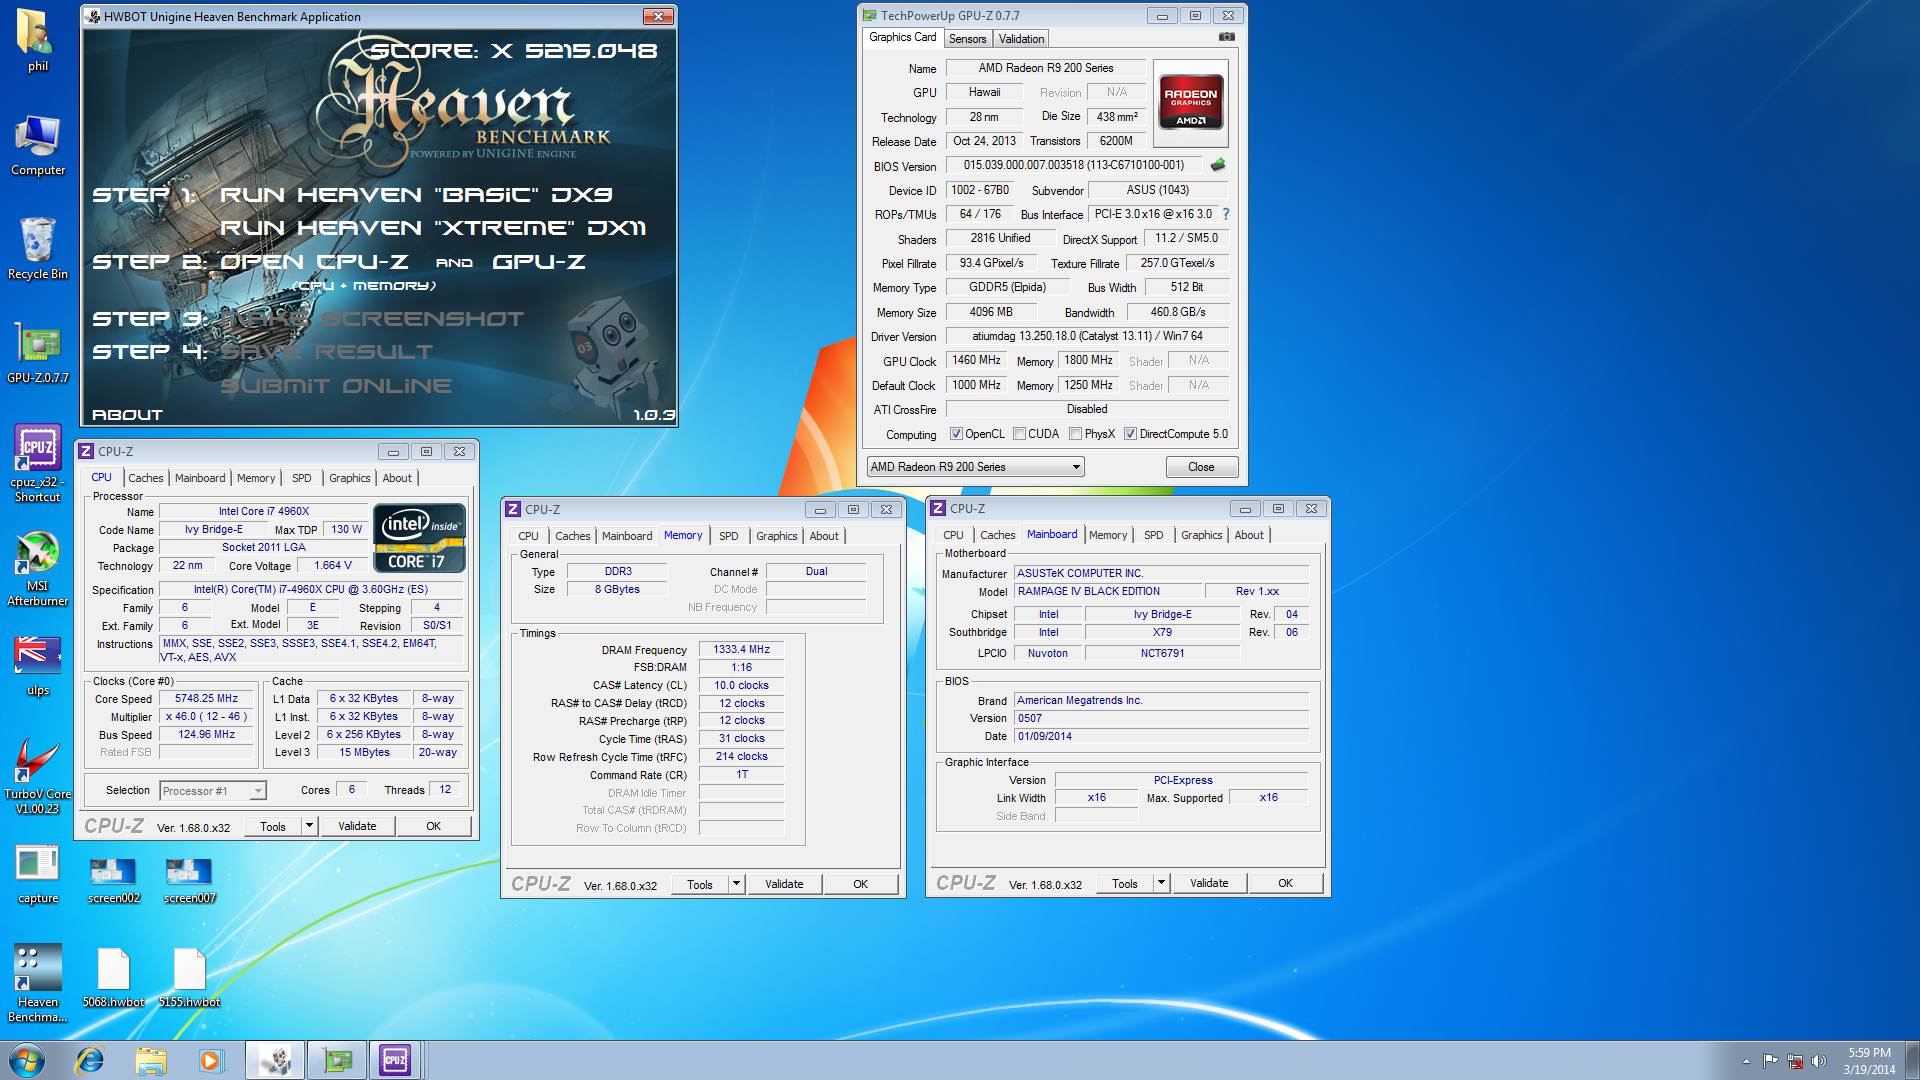Show hidden system tray icons arrow
Screen dimensions: 1920x1080
click(x=1746, y=1061)
